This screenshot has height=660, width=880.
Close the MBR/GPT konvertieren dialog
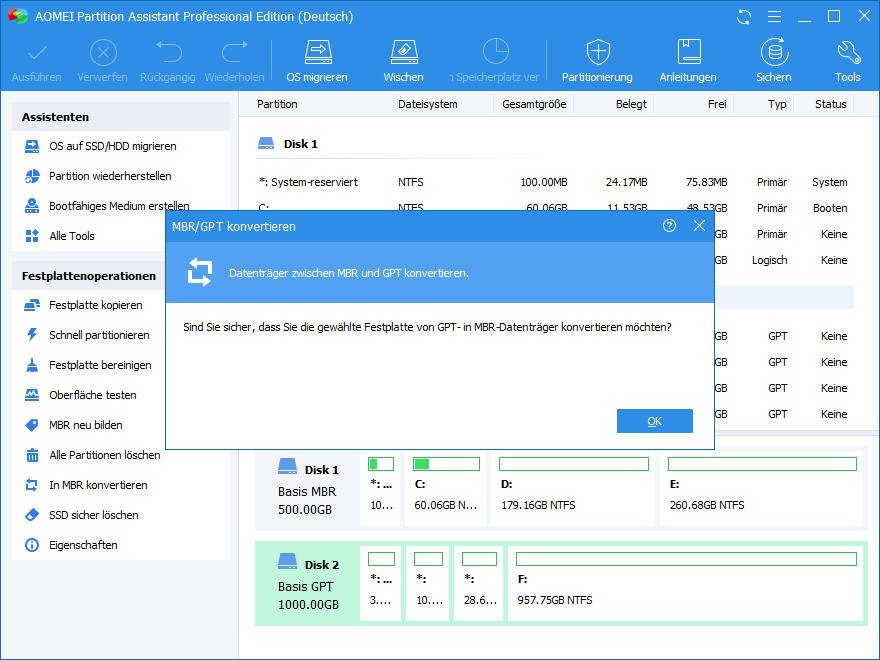pos(699,226)
